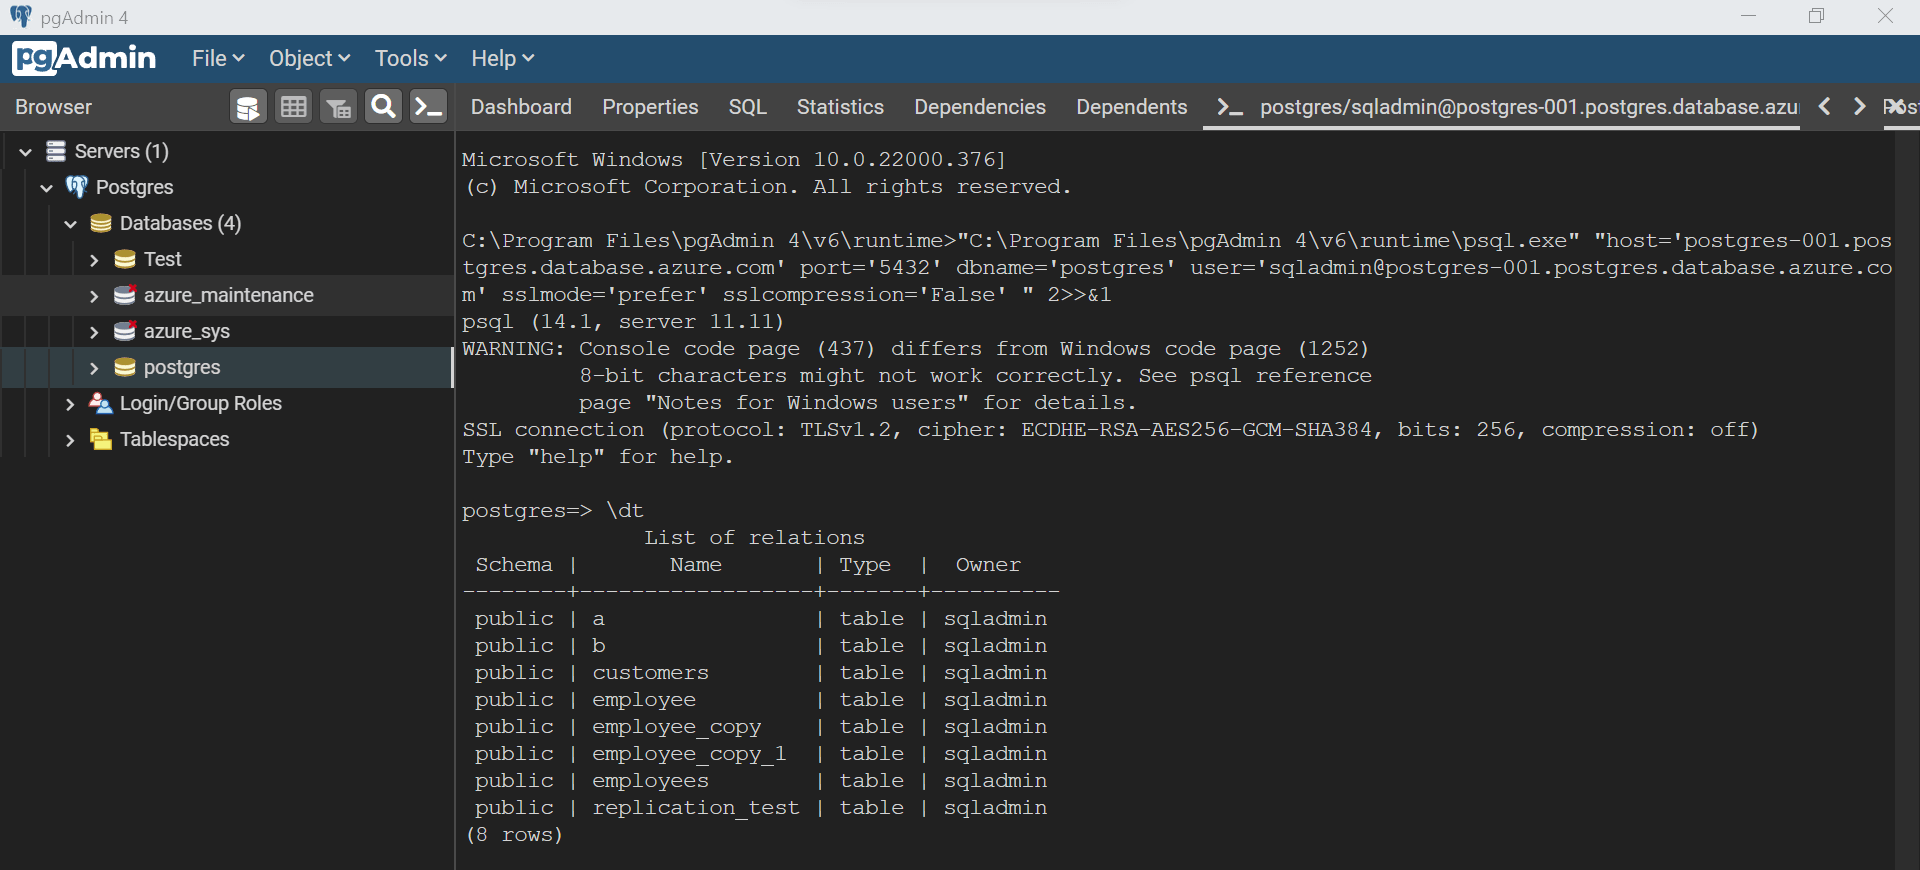1920x870 pixels.
Task: Select azure_maintenance database label
Action: click(228, 295)
